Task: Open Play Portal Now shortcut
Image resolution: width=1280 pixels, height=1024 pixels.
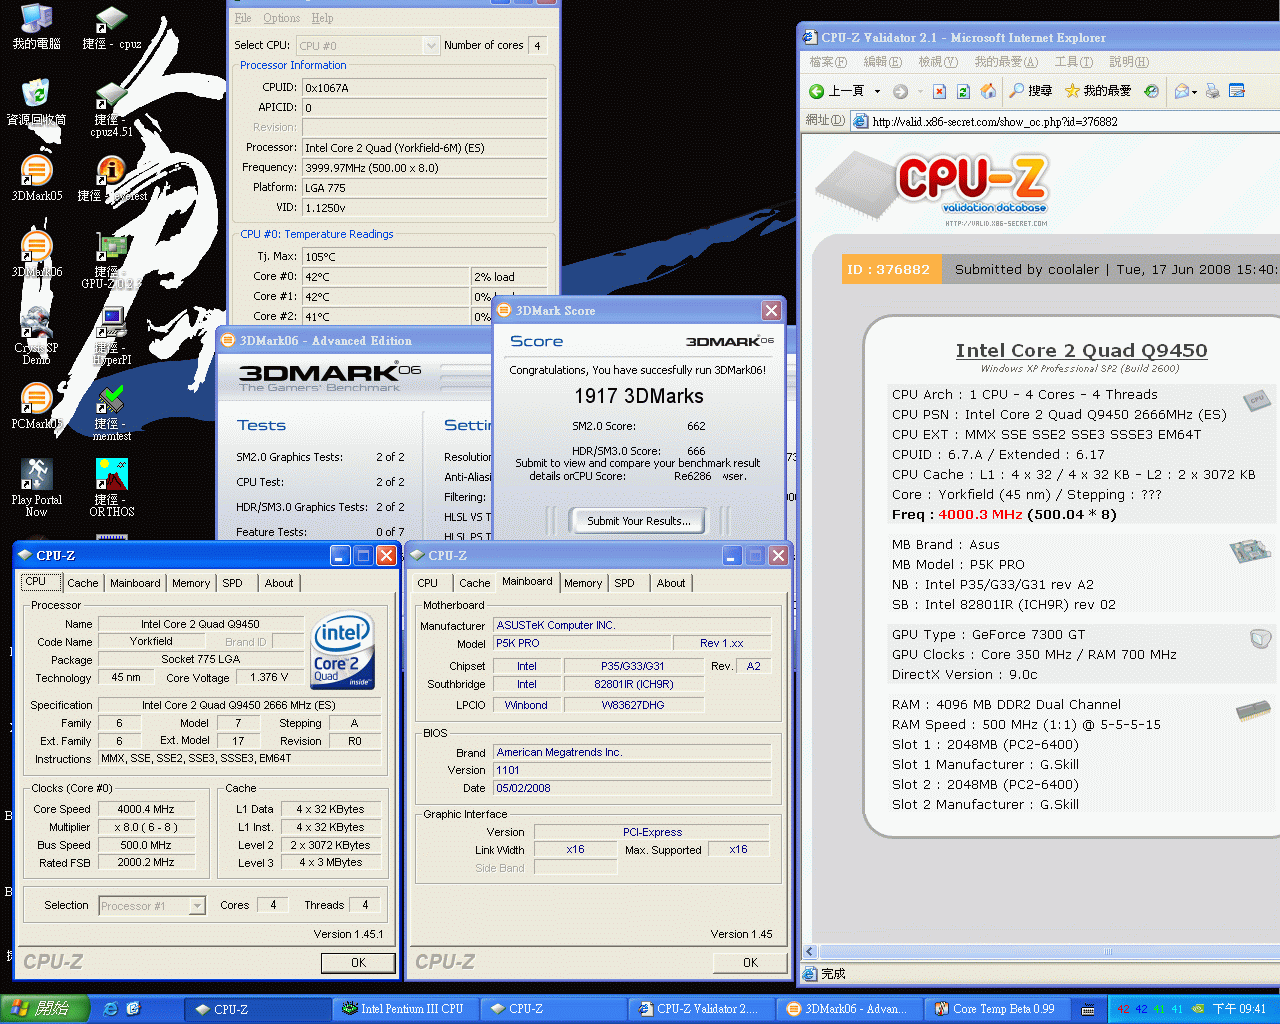Action: 36,487
